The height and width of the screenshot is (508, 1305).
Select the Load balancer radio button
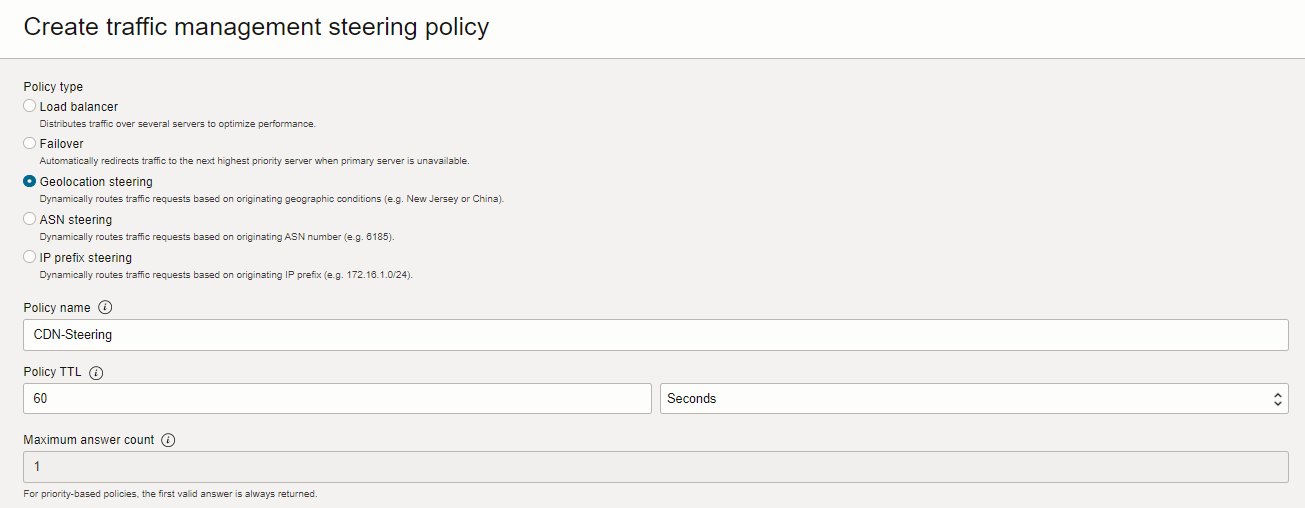30,106
